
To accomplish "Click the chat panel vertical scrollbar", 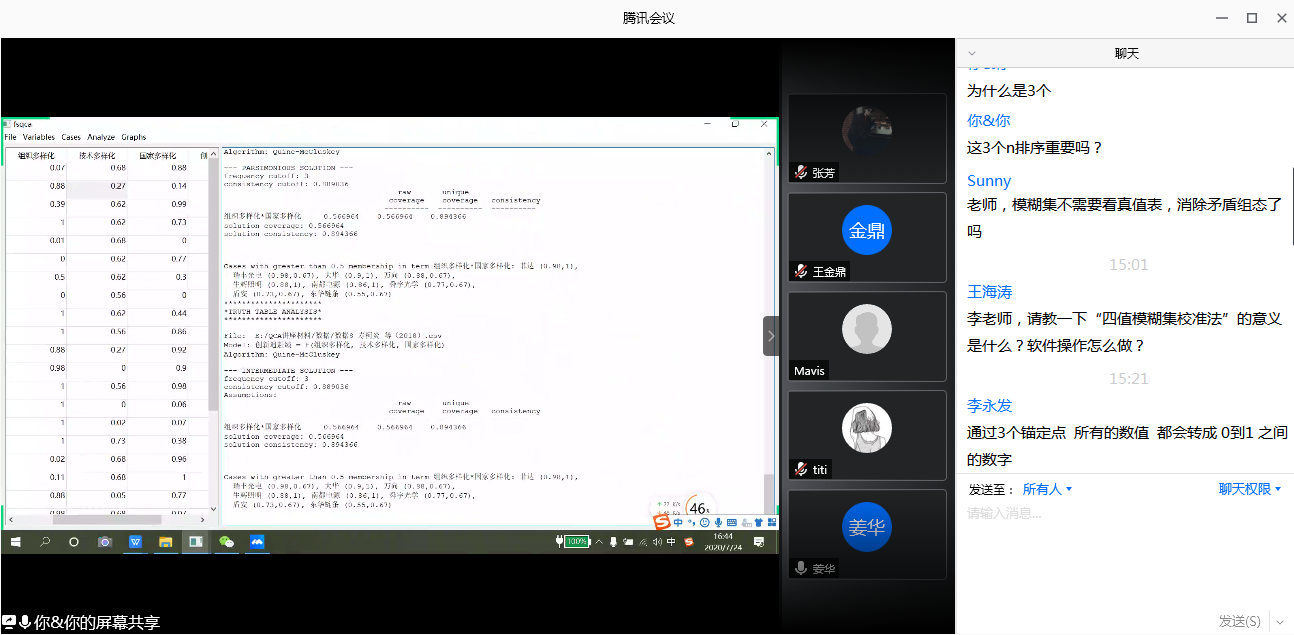I will 1290,205.
